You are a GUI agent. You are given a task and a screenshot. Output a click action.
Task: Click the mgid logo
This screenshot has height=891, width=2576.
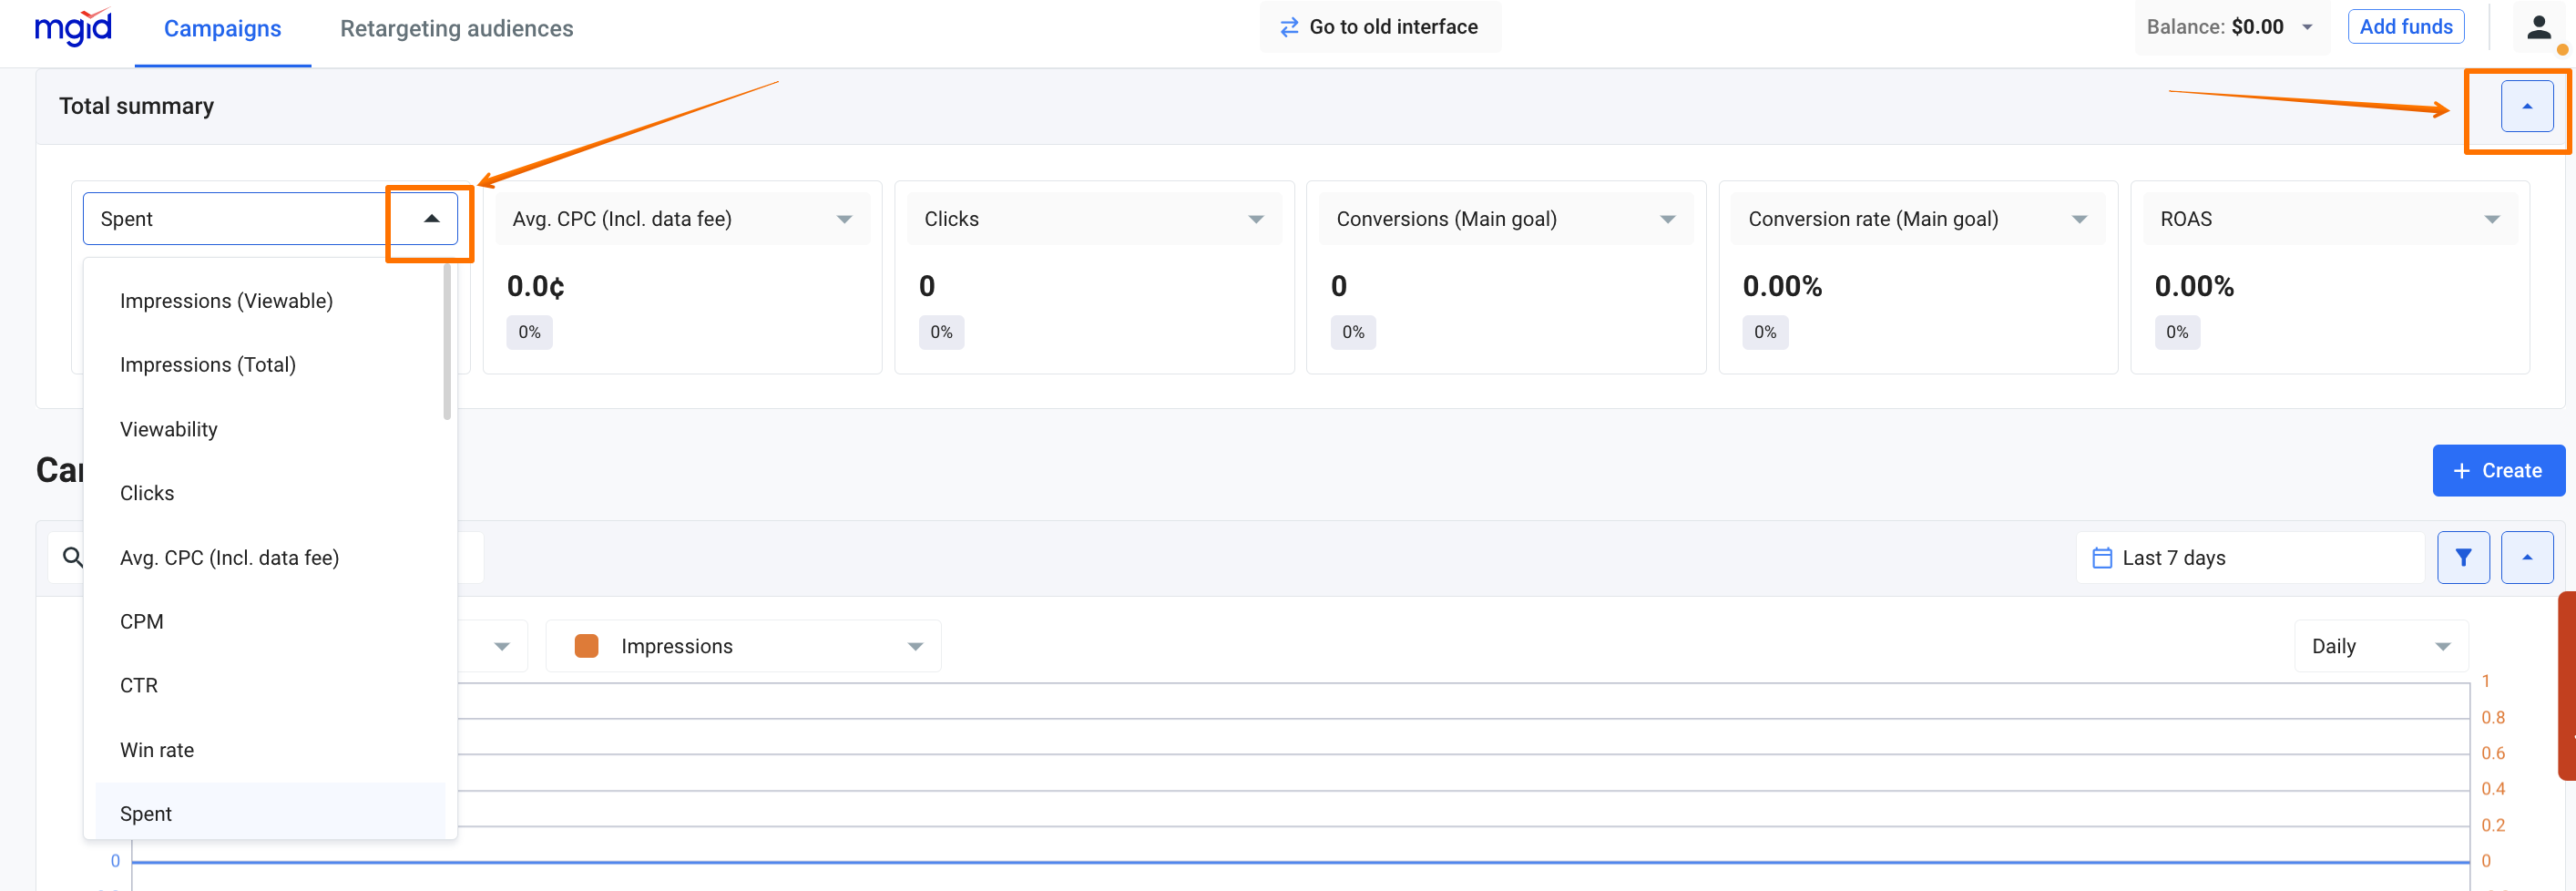(73, 27)
